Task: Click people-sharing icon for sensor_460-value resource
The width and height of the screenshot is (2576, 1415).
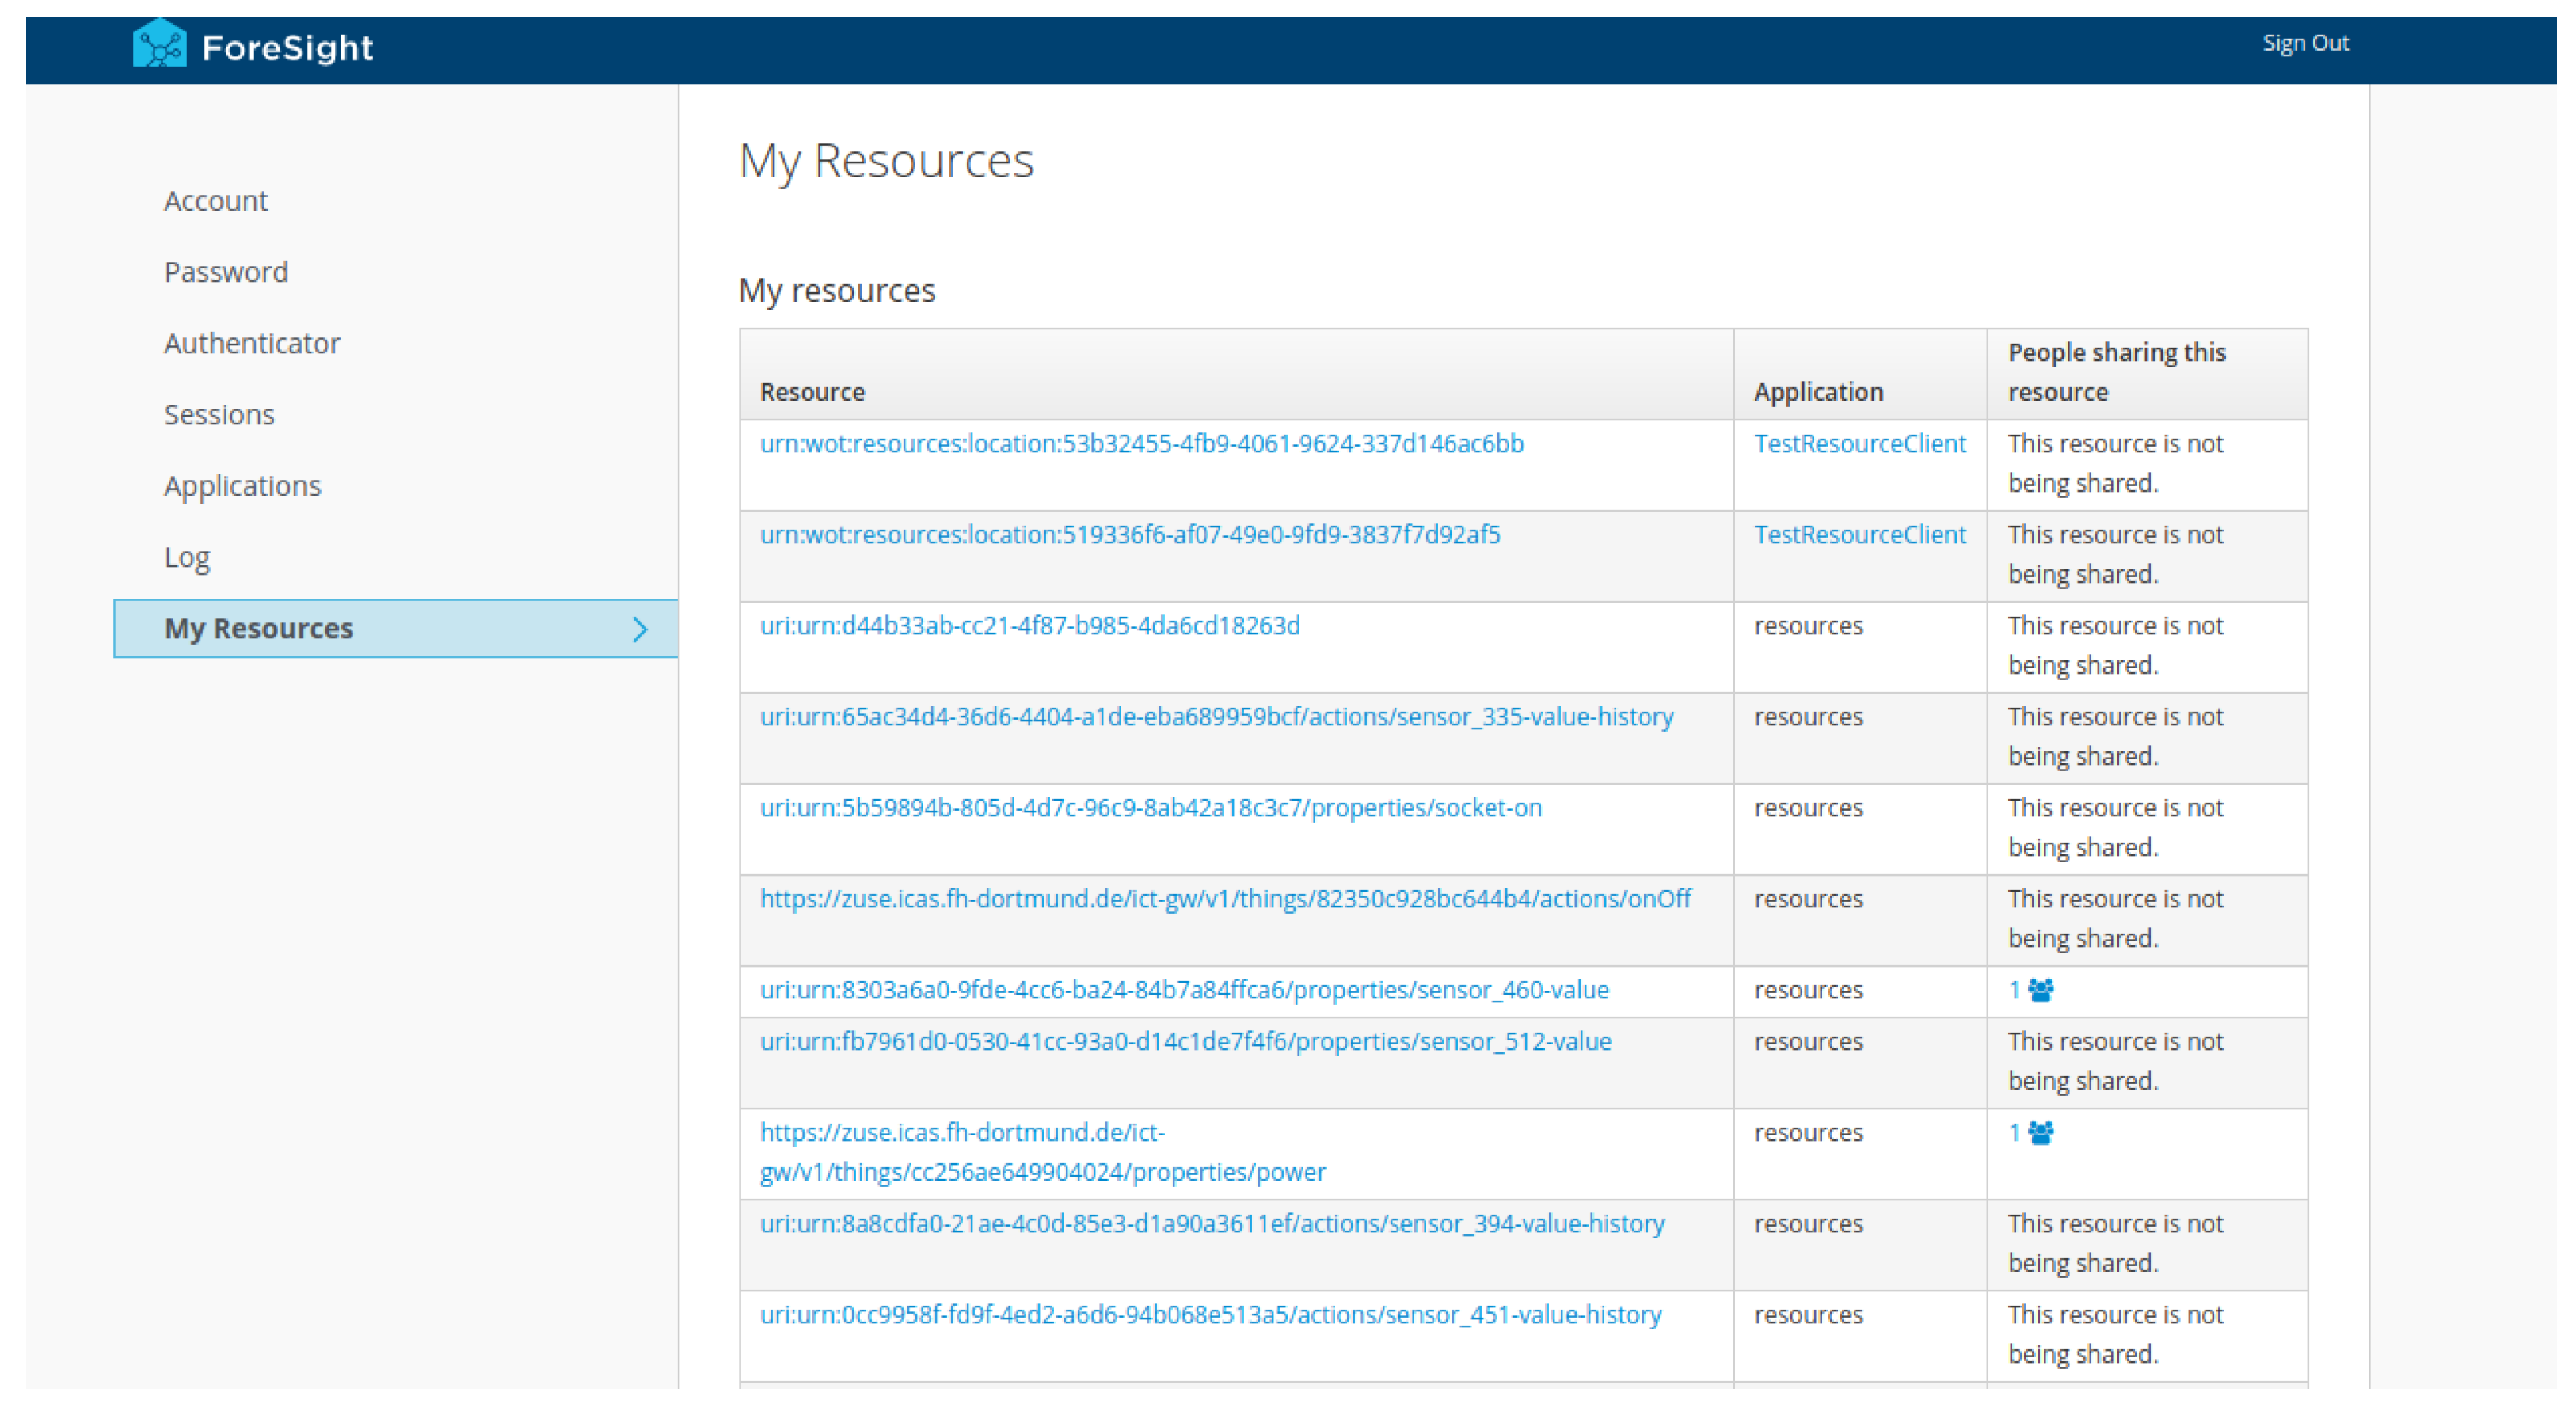Action: [2040, 990]
